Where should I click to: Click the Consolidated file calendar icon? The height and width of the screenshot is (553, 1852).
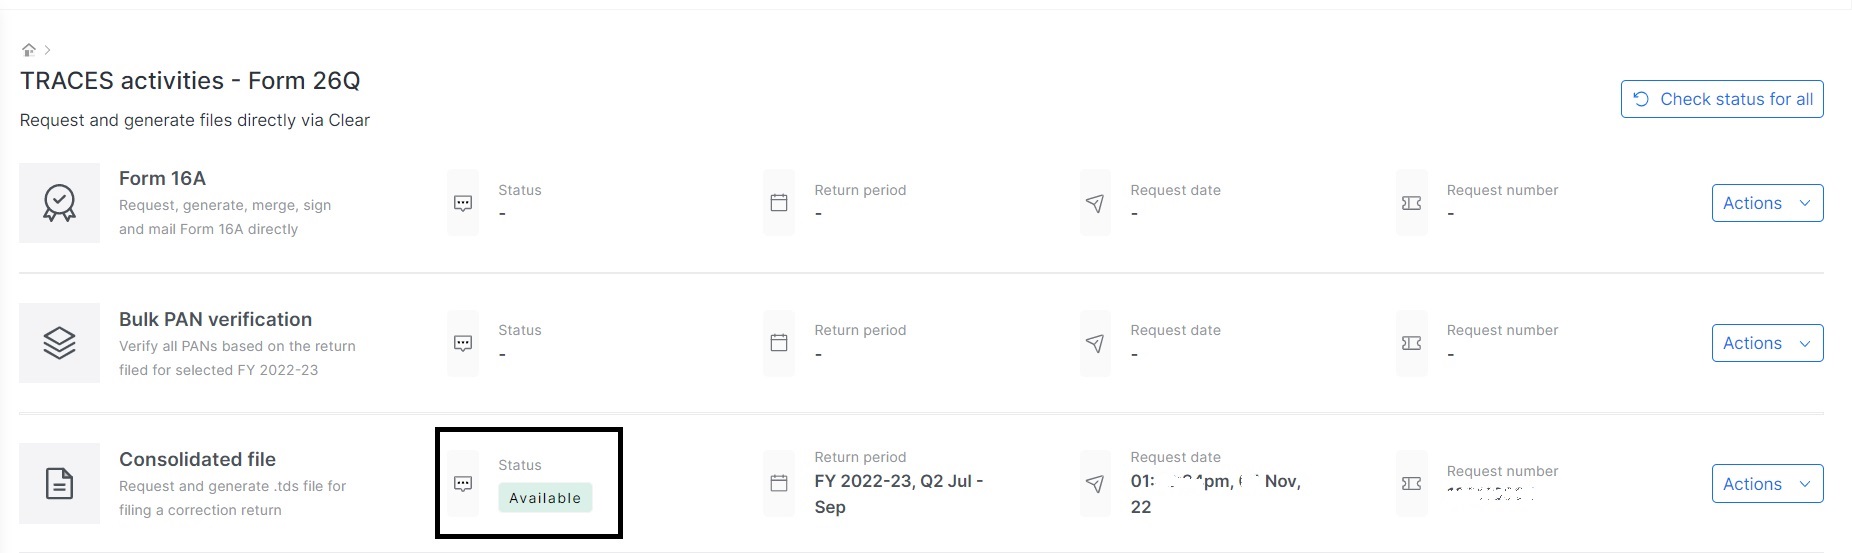pyautogui.click(x=779, y=484)
